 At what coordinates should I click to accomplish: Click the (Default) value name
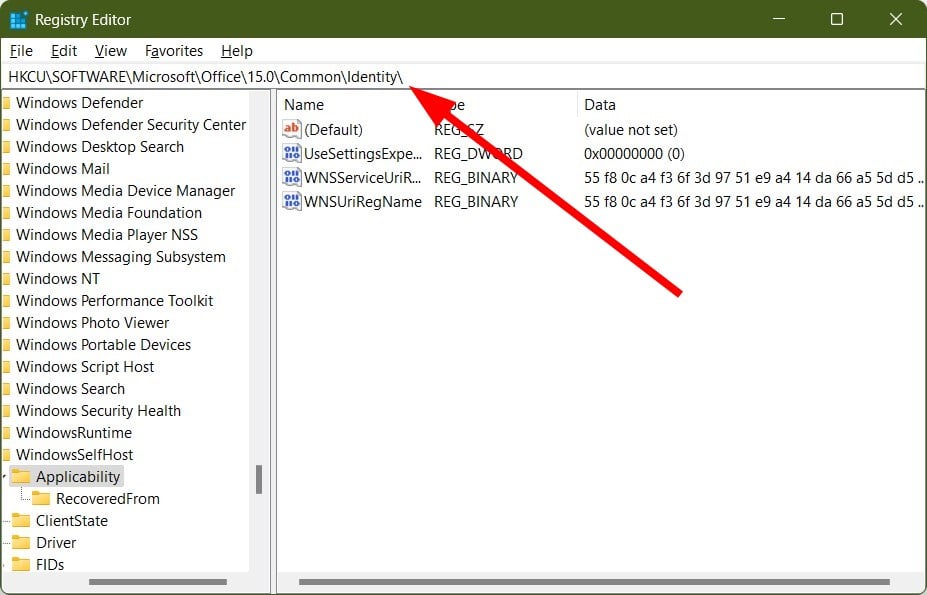coord(333,130)
